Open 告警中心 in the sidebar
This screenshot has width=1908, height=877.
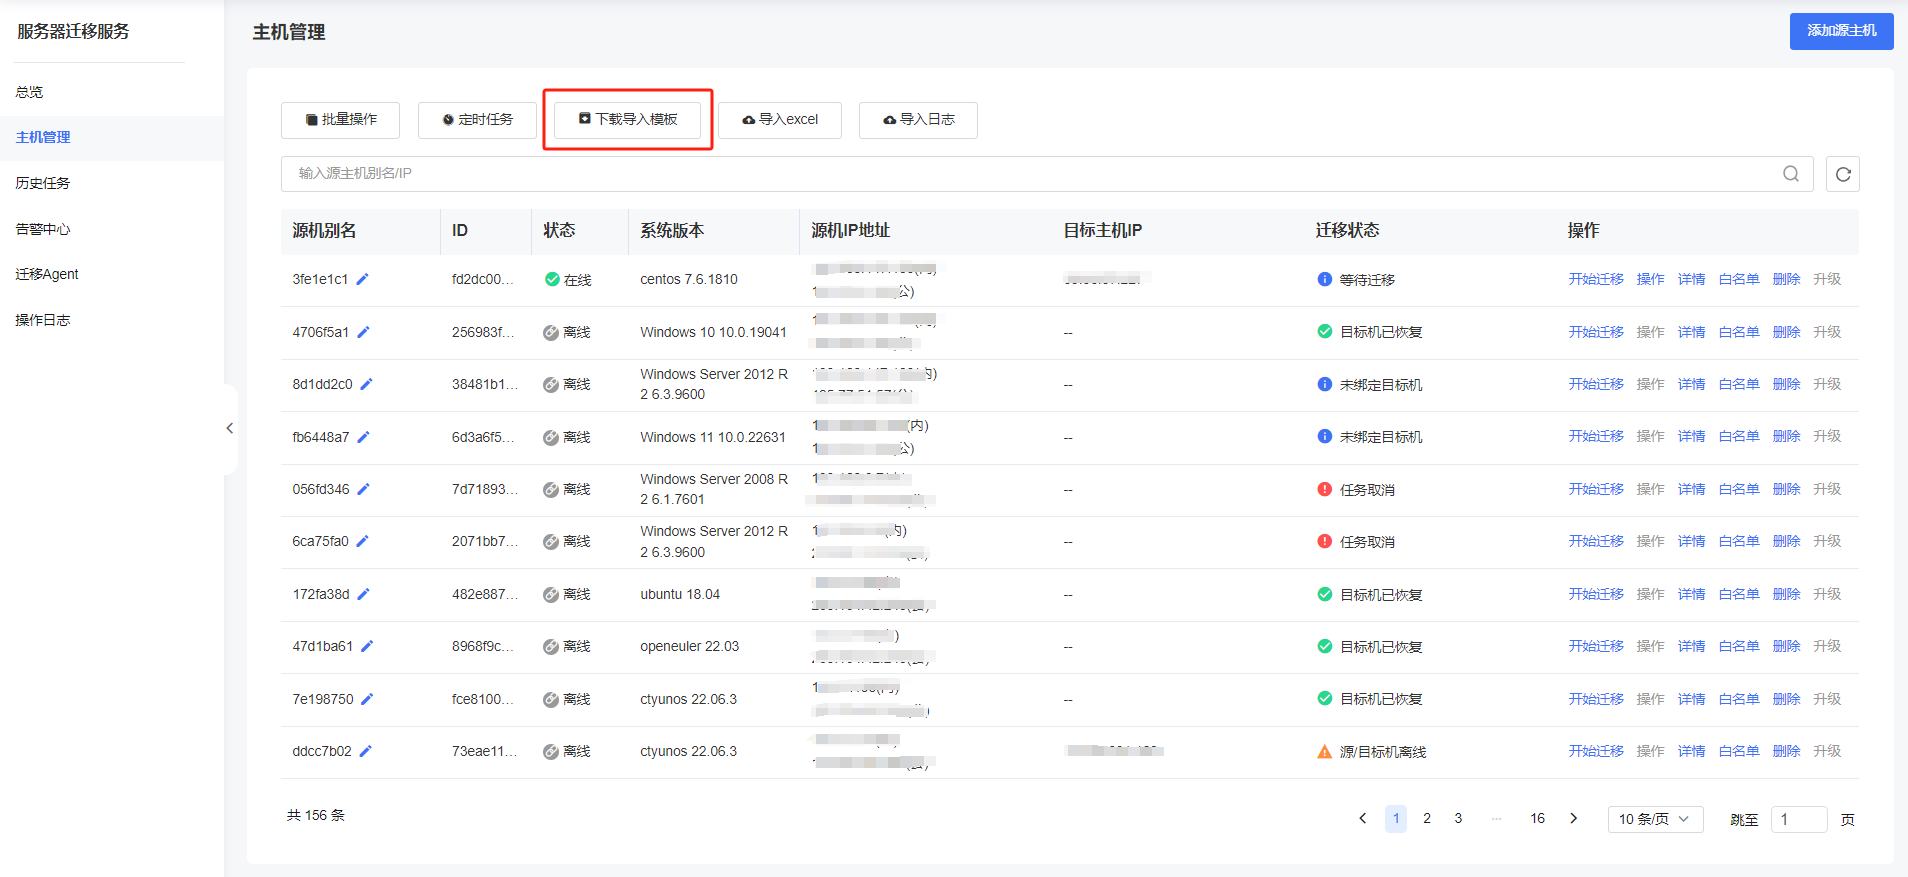pyautogui.click(x=43, y=229)
